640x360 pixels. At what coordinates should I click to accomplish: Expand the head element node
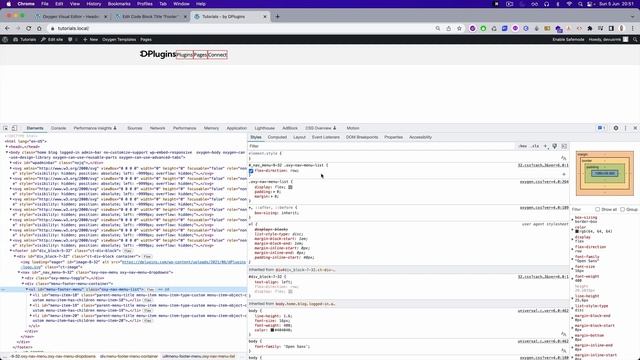point(7,147)
